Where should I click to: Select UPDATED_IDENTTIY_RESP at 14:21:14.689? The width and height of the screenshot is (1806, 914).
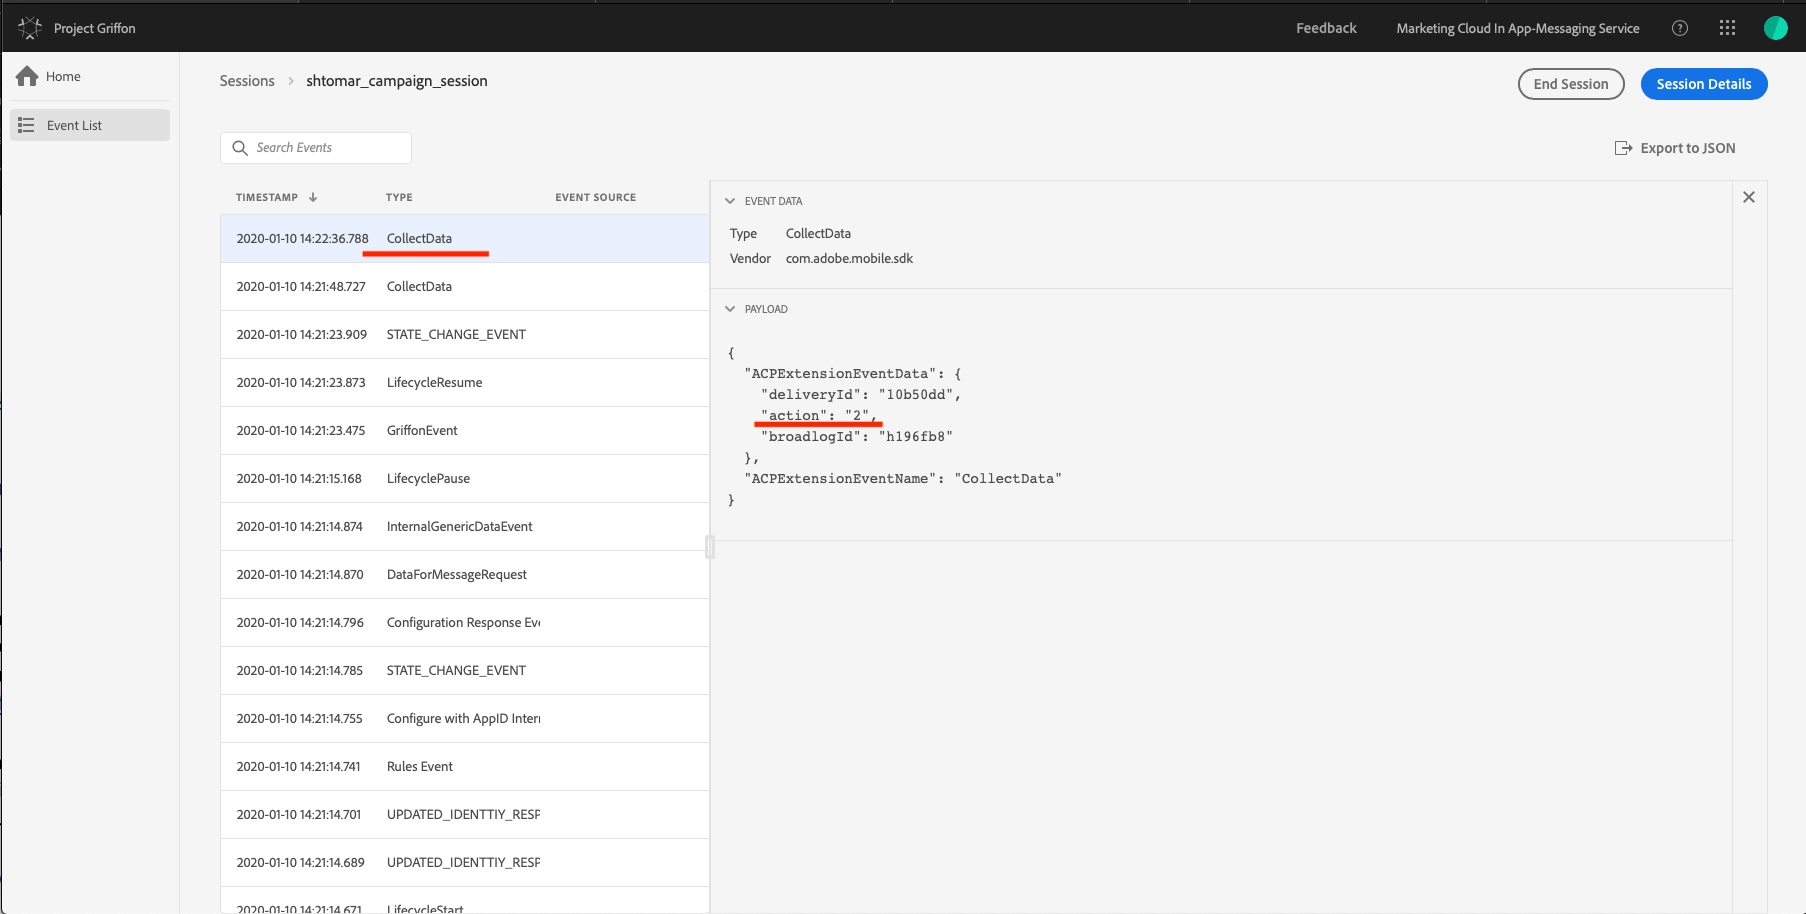point(465,862)
